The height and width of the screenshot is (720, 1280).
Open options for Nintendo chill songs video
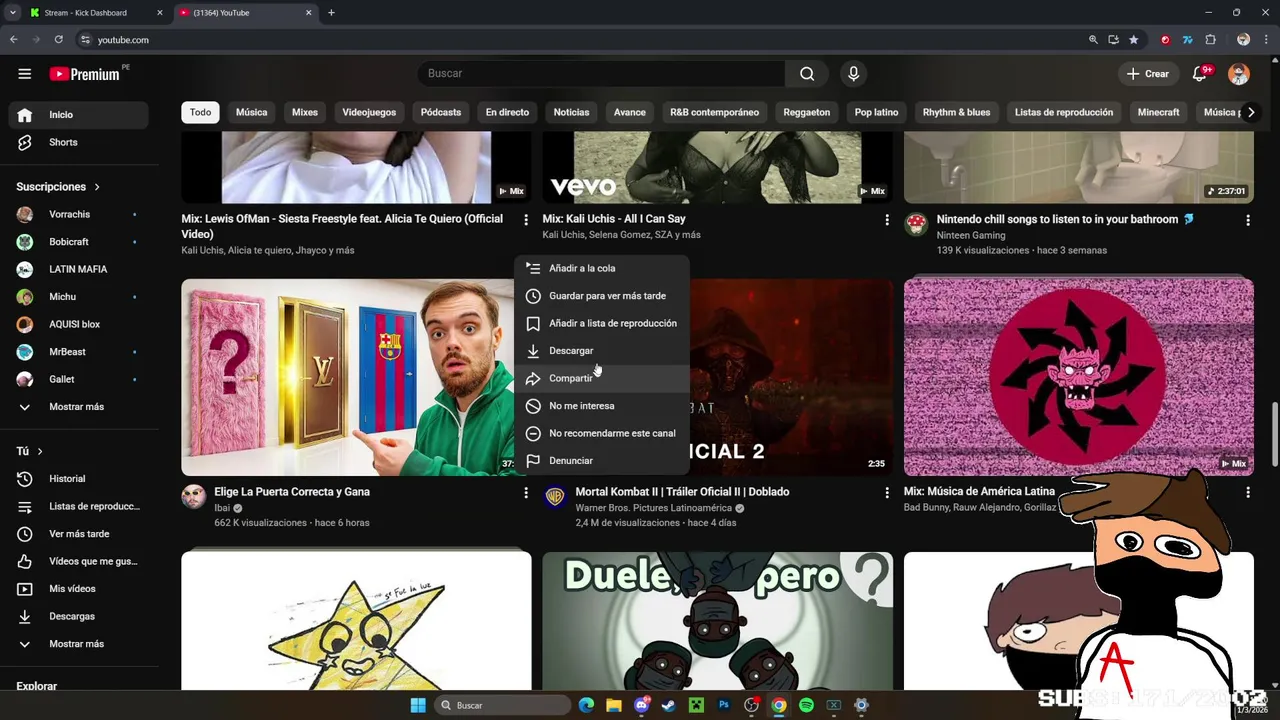tap(1247, 220)
